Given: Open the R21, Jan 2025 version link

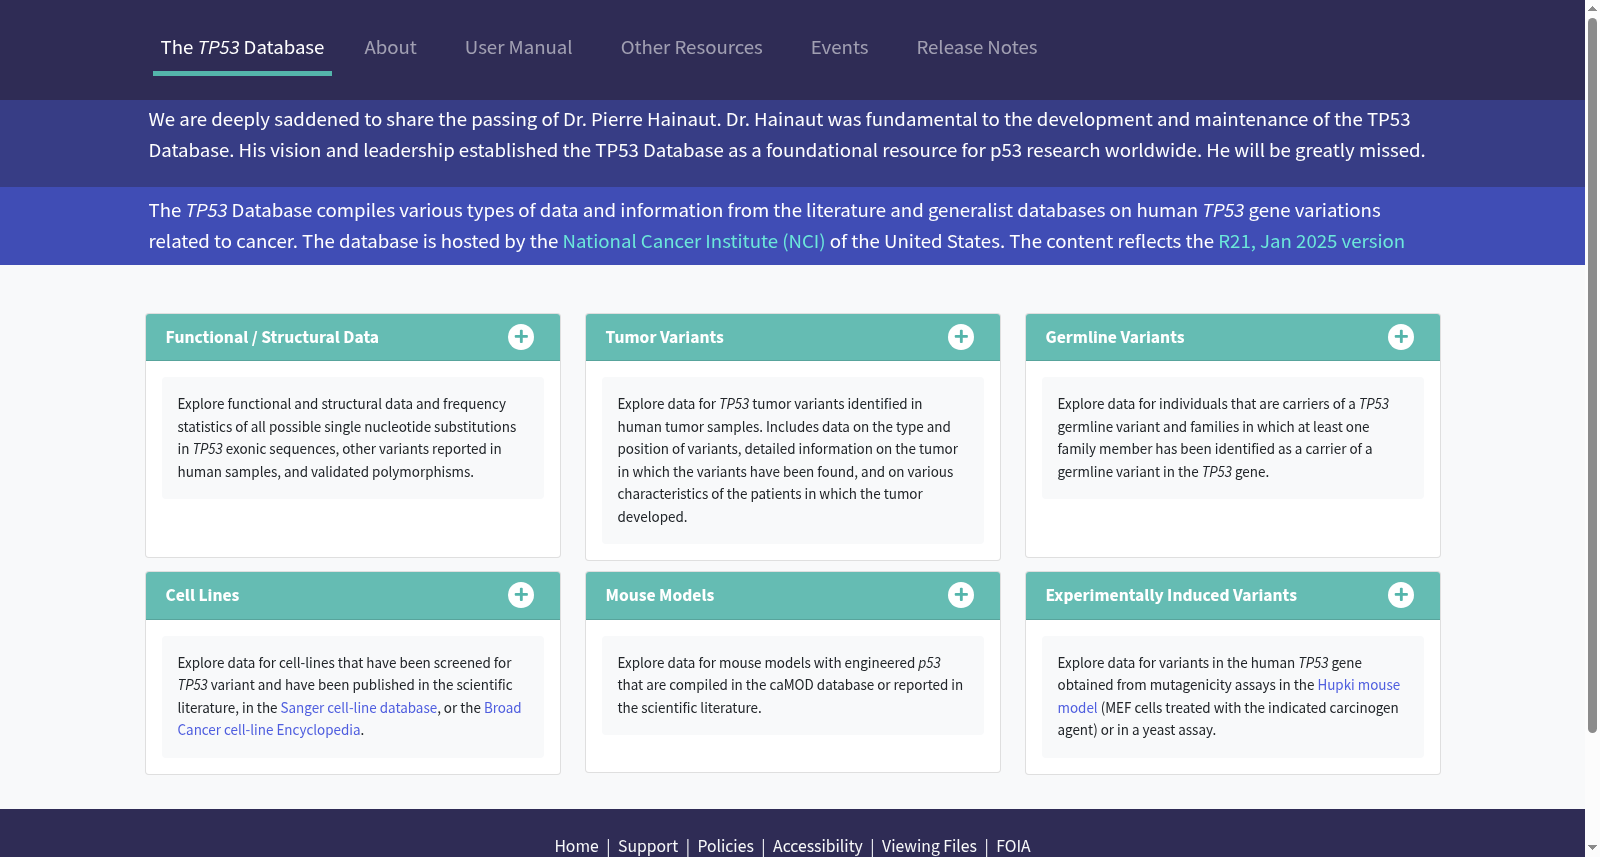Looking at the screenshot, I should click(1311, 241).
